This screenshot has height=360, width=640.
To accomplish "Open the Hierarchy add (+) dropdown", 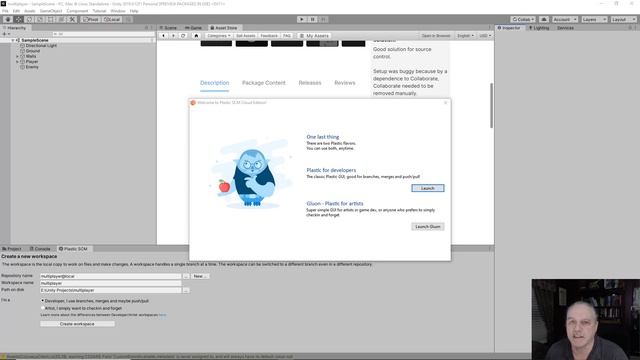I will (6, 34).
